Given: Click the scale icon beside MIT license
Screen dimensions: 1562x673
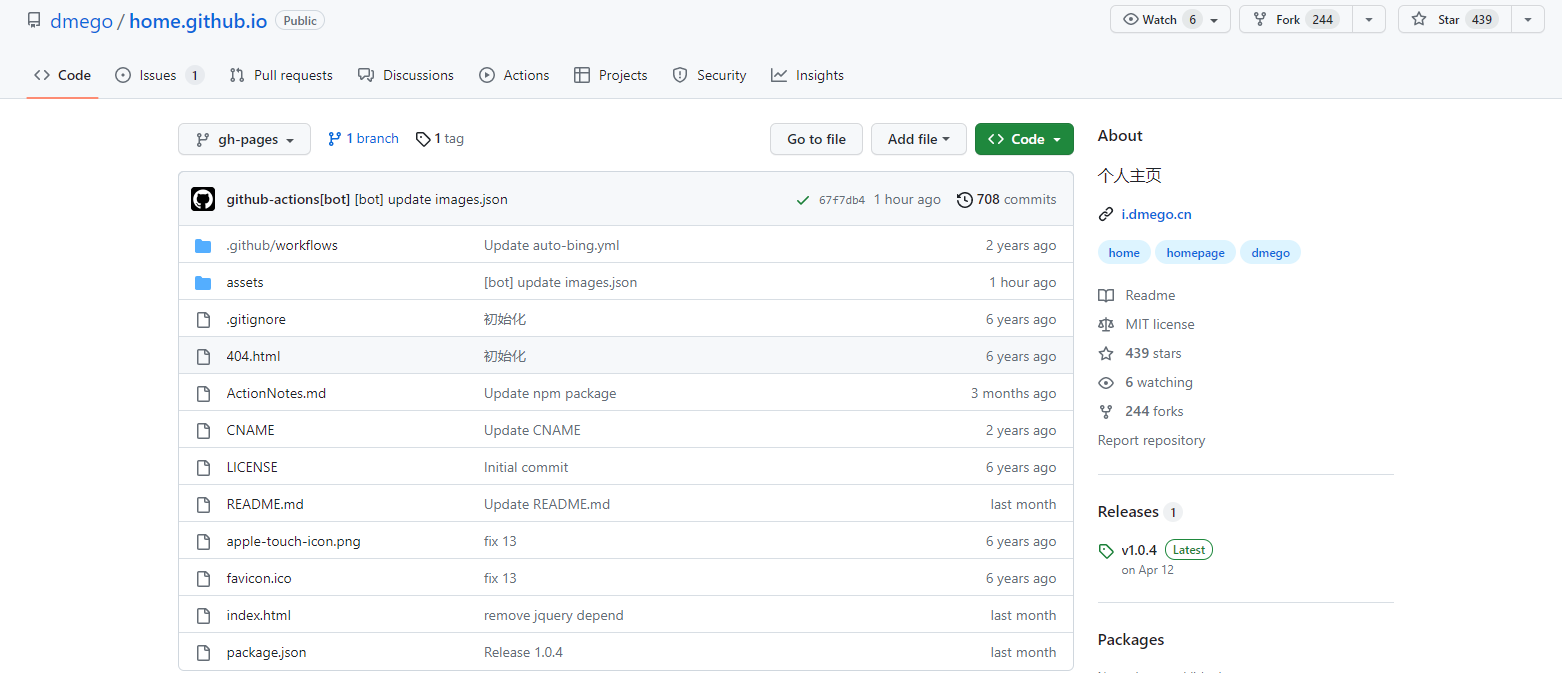Looking at the screenshot, I should tap(1106, 325).
